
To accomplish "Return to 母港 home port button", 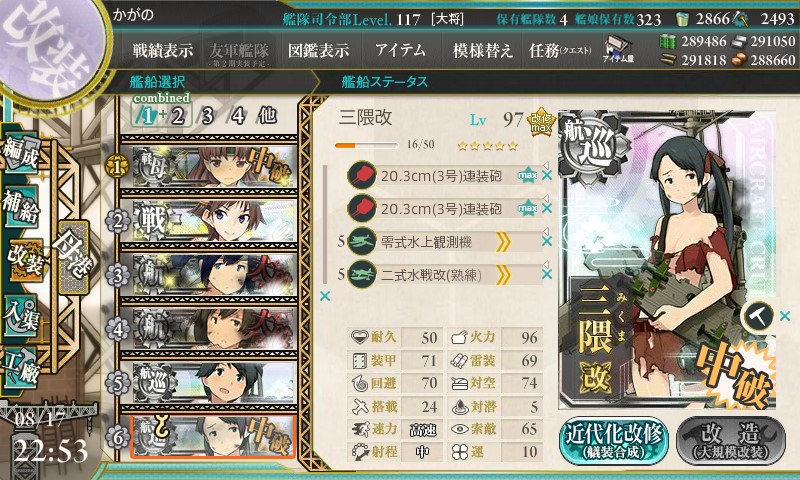I will [x=74, y=257].
